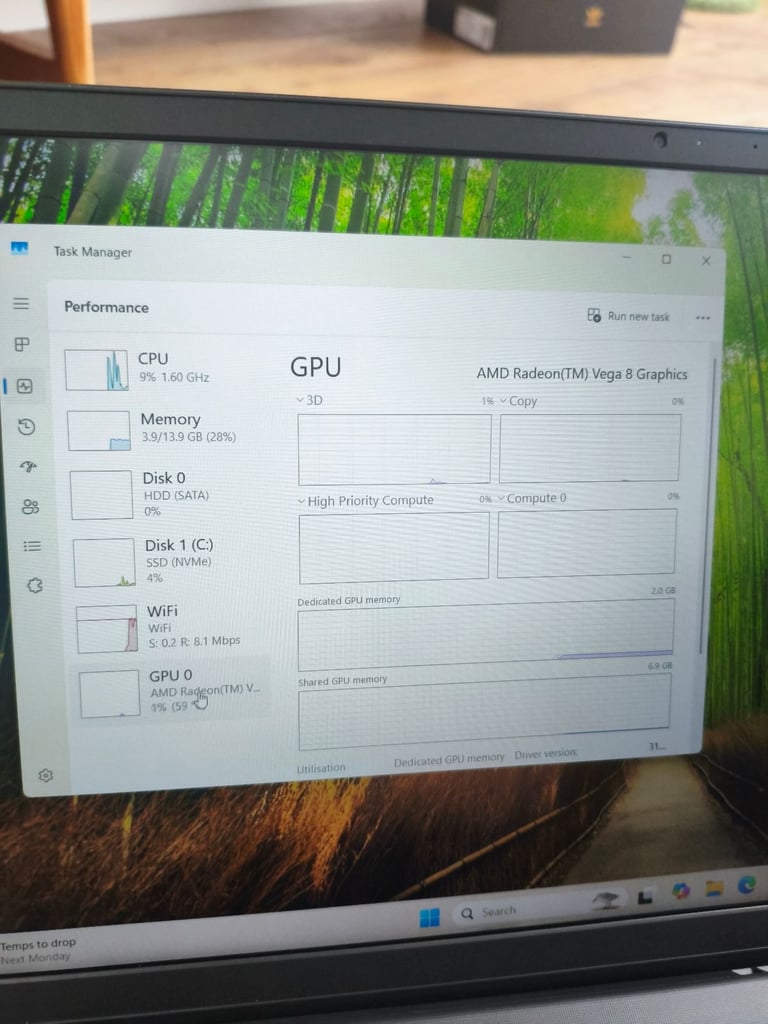The height and width of the screenshot is (1024, 768).
Task: Click the taskbar search magnifier icon
Action: (x=467, y=914)
